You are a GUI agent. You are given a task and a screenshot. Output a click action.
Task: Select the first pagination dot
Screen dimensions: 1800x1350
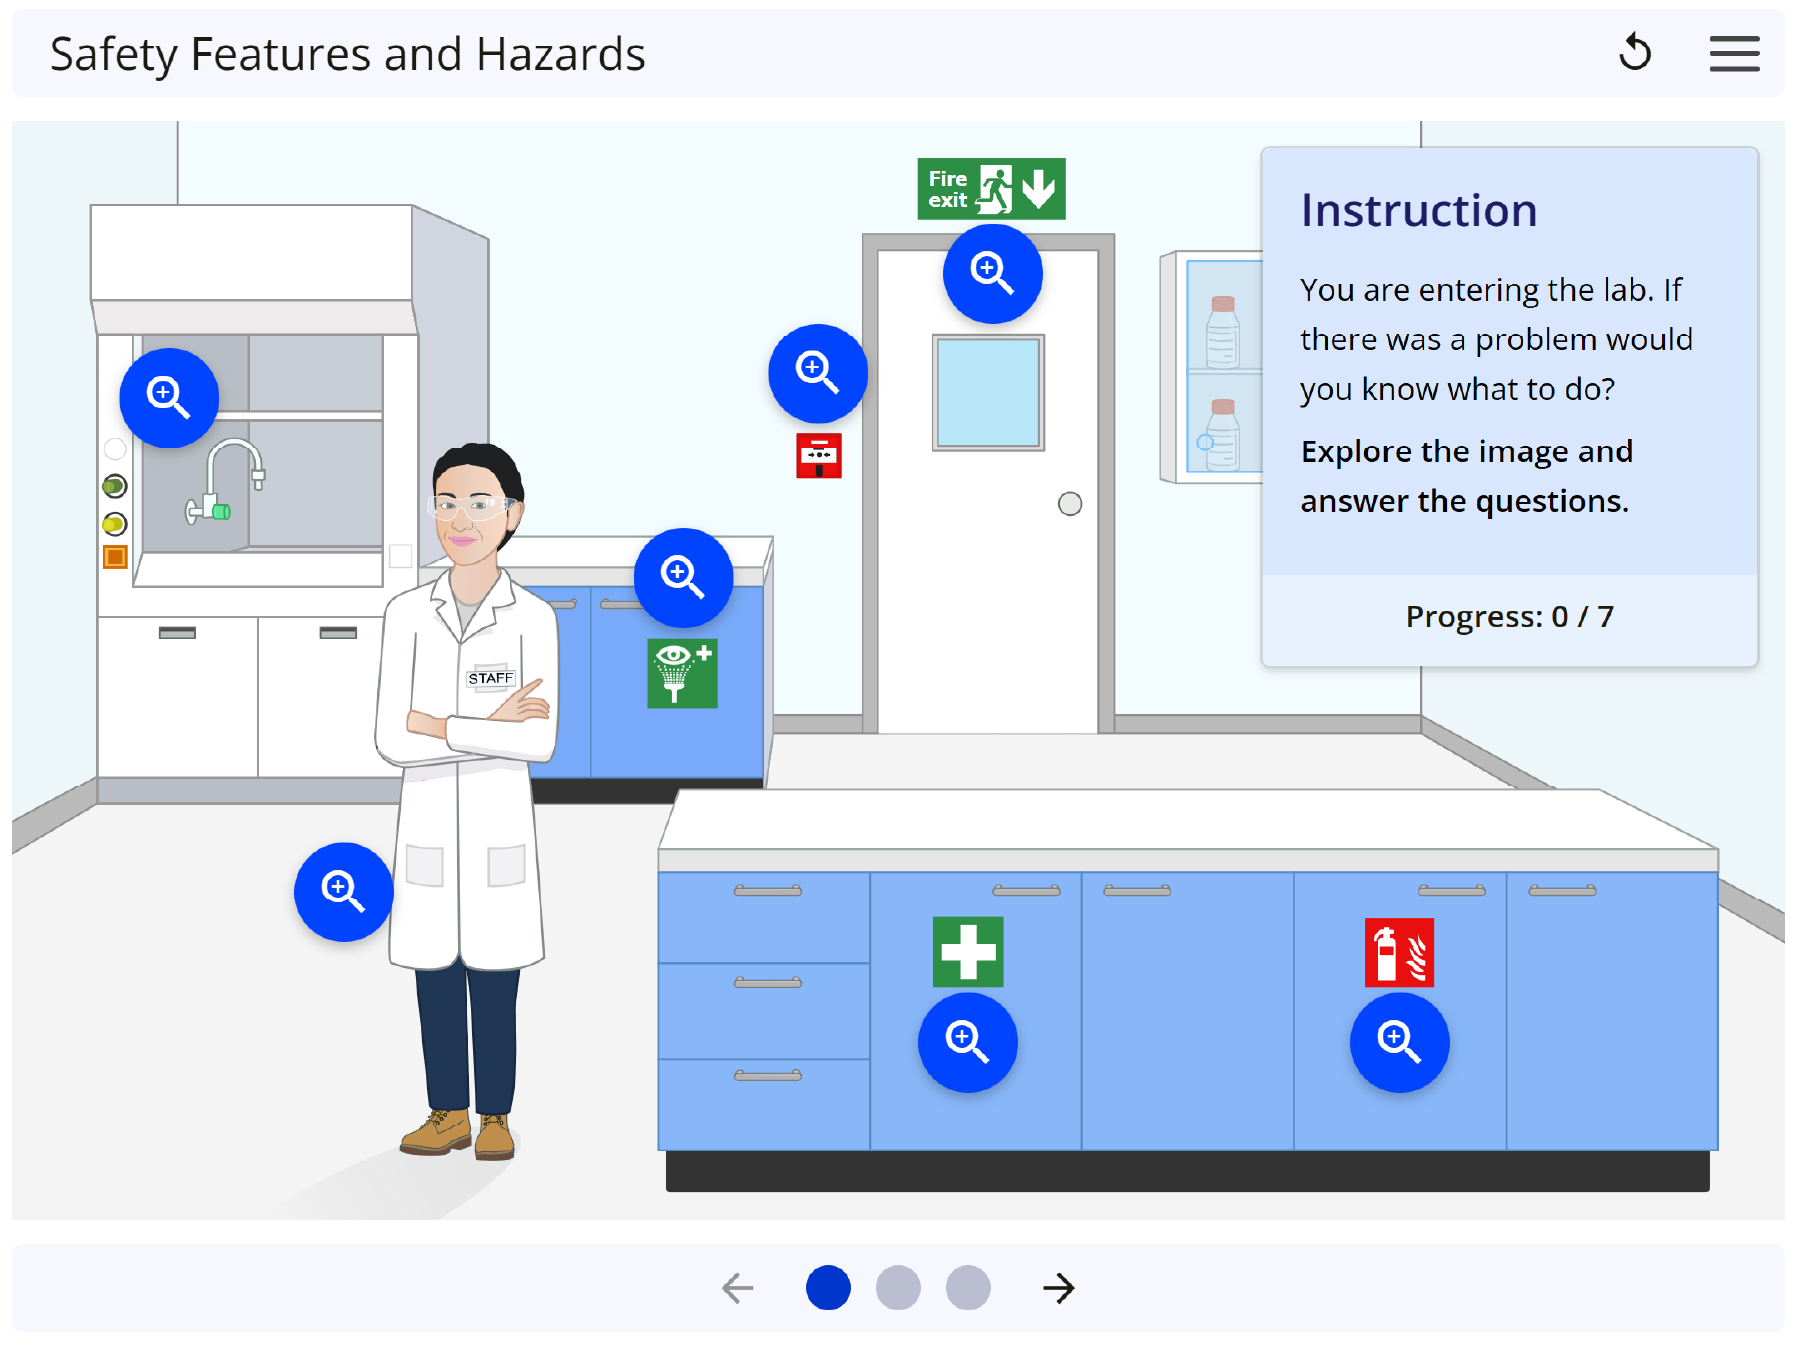coord(828,1288)
